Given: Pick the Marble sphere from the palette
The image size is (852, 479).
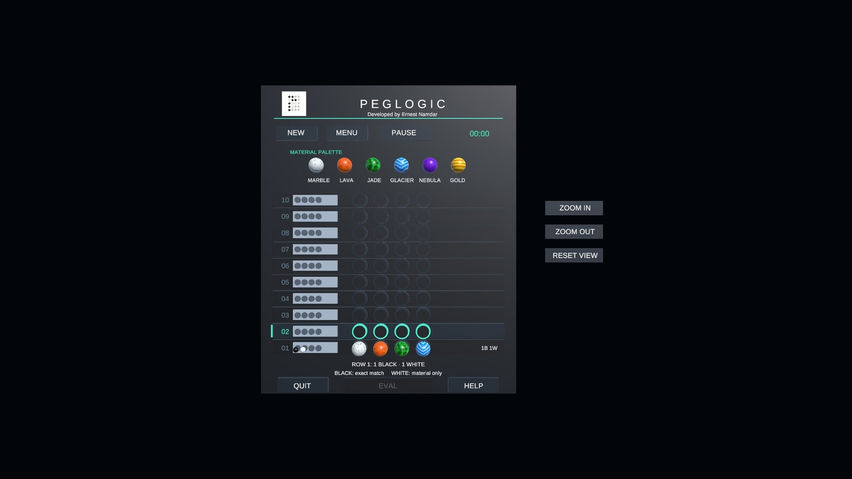Looking at the screenshot, I should [x=316, y=165].
